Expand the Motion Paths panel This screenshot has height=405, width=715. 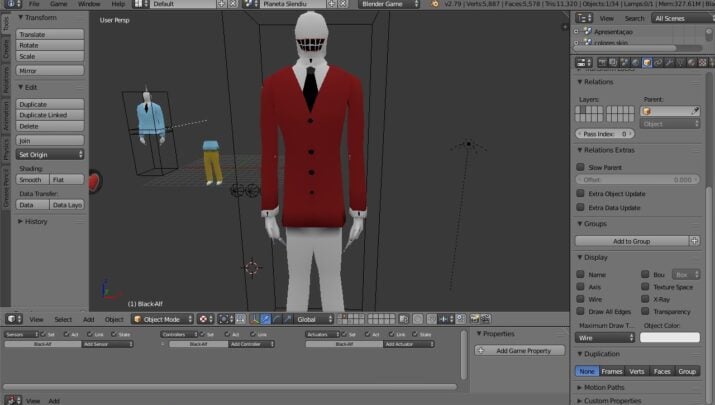(x=605, y=388)
